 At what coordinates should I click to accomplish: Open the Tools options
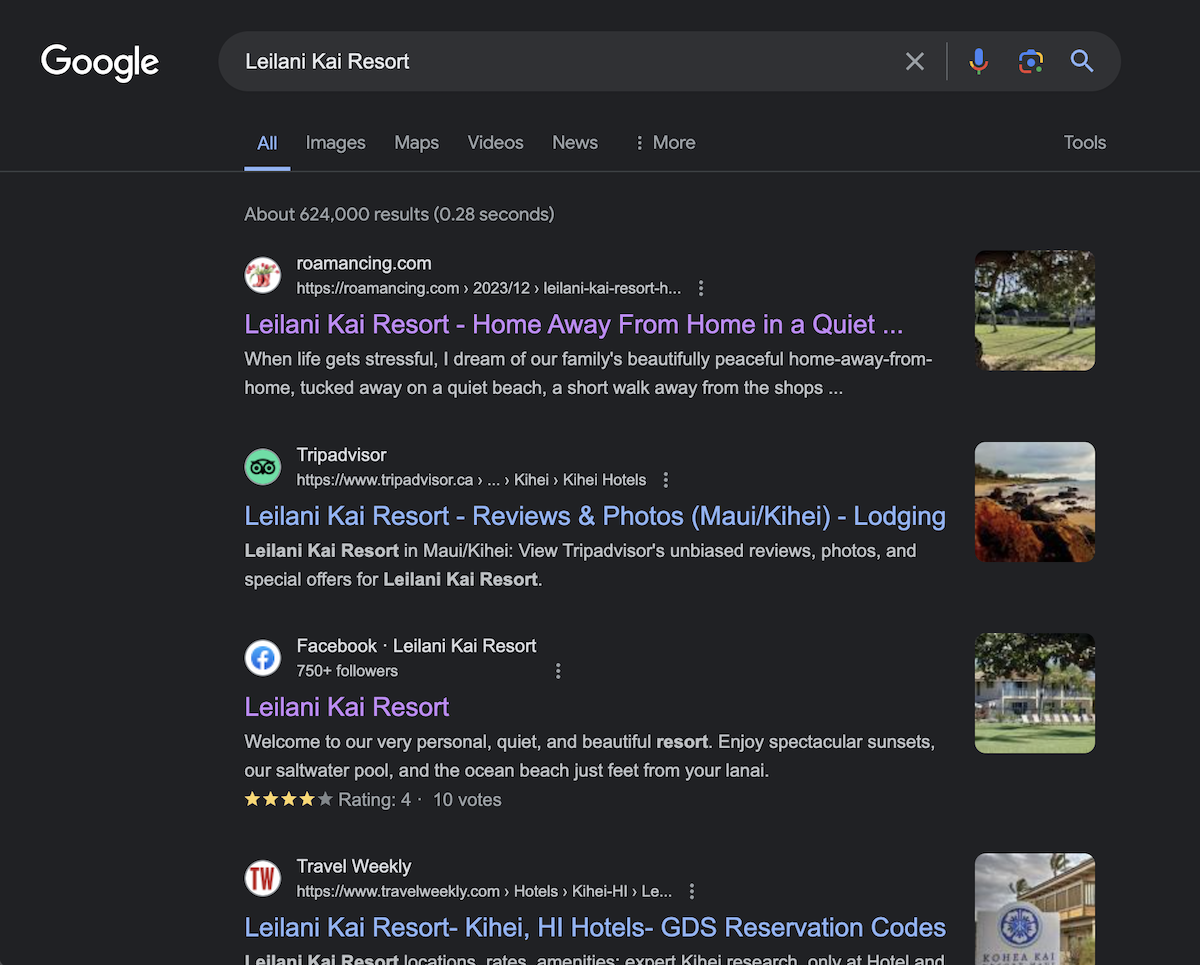(1085, 143)
